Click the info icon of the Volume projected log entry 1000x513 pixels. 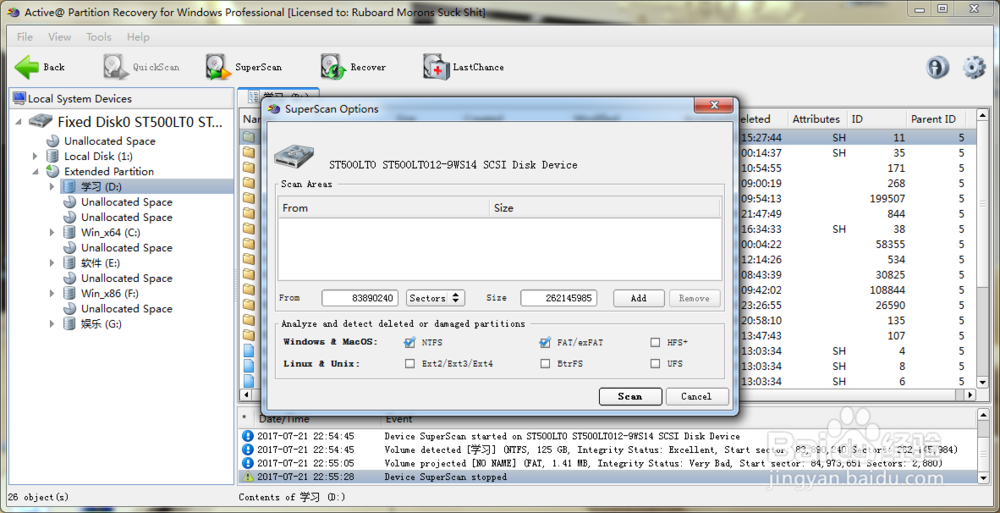pyautogui.click(x=247, y=463)
